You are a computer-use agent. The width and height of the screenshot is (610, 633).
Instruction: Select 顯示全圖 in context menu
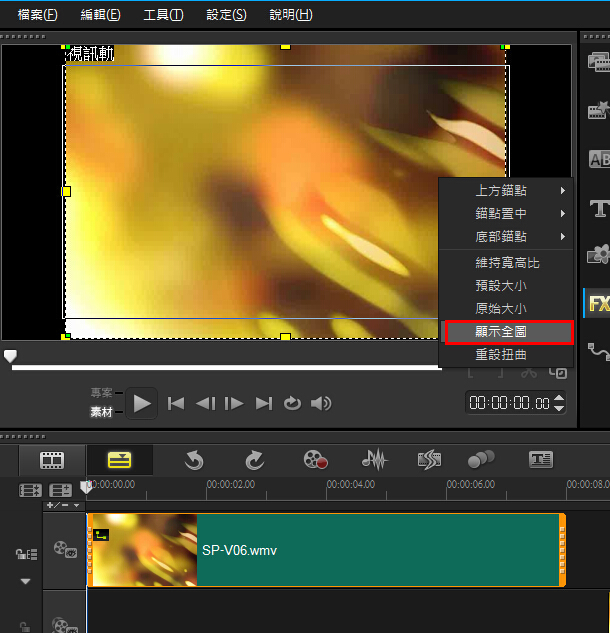(509, 332)
